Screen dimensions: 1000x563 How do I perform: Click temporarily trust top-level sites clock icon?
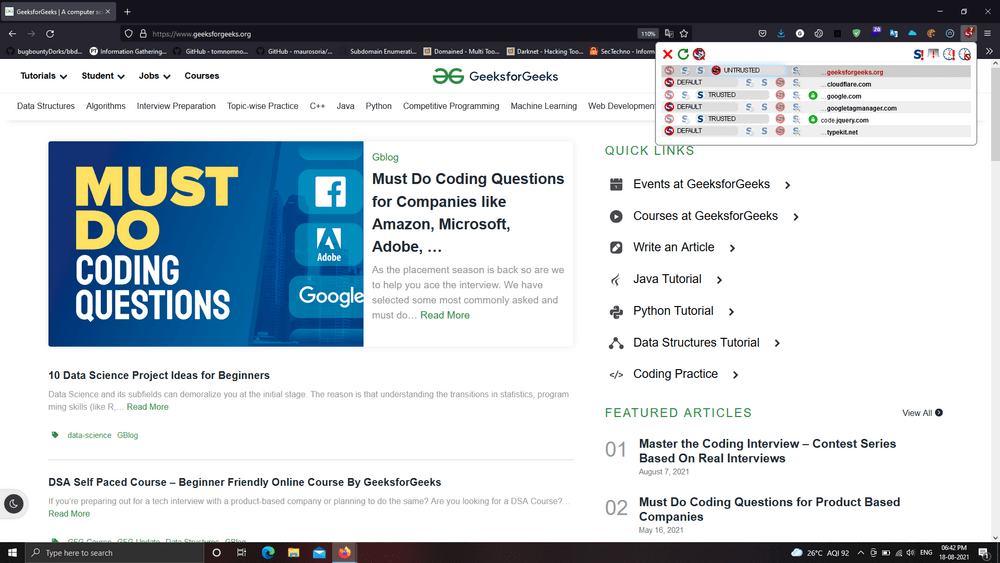[949, 54]
